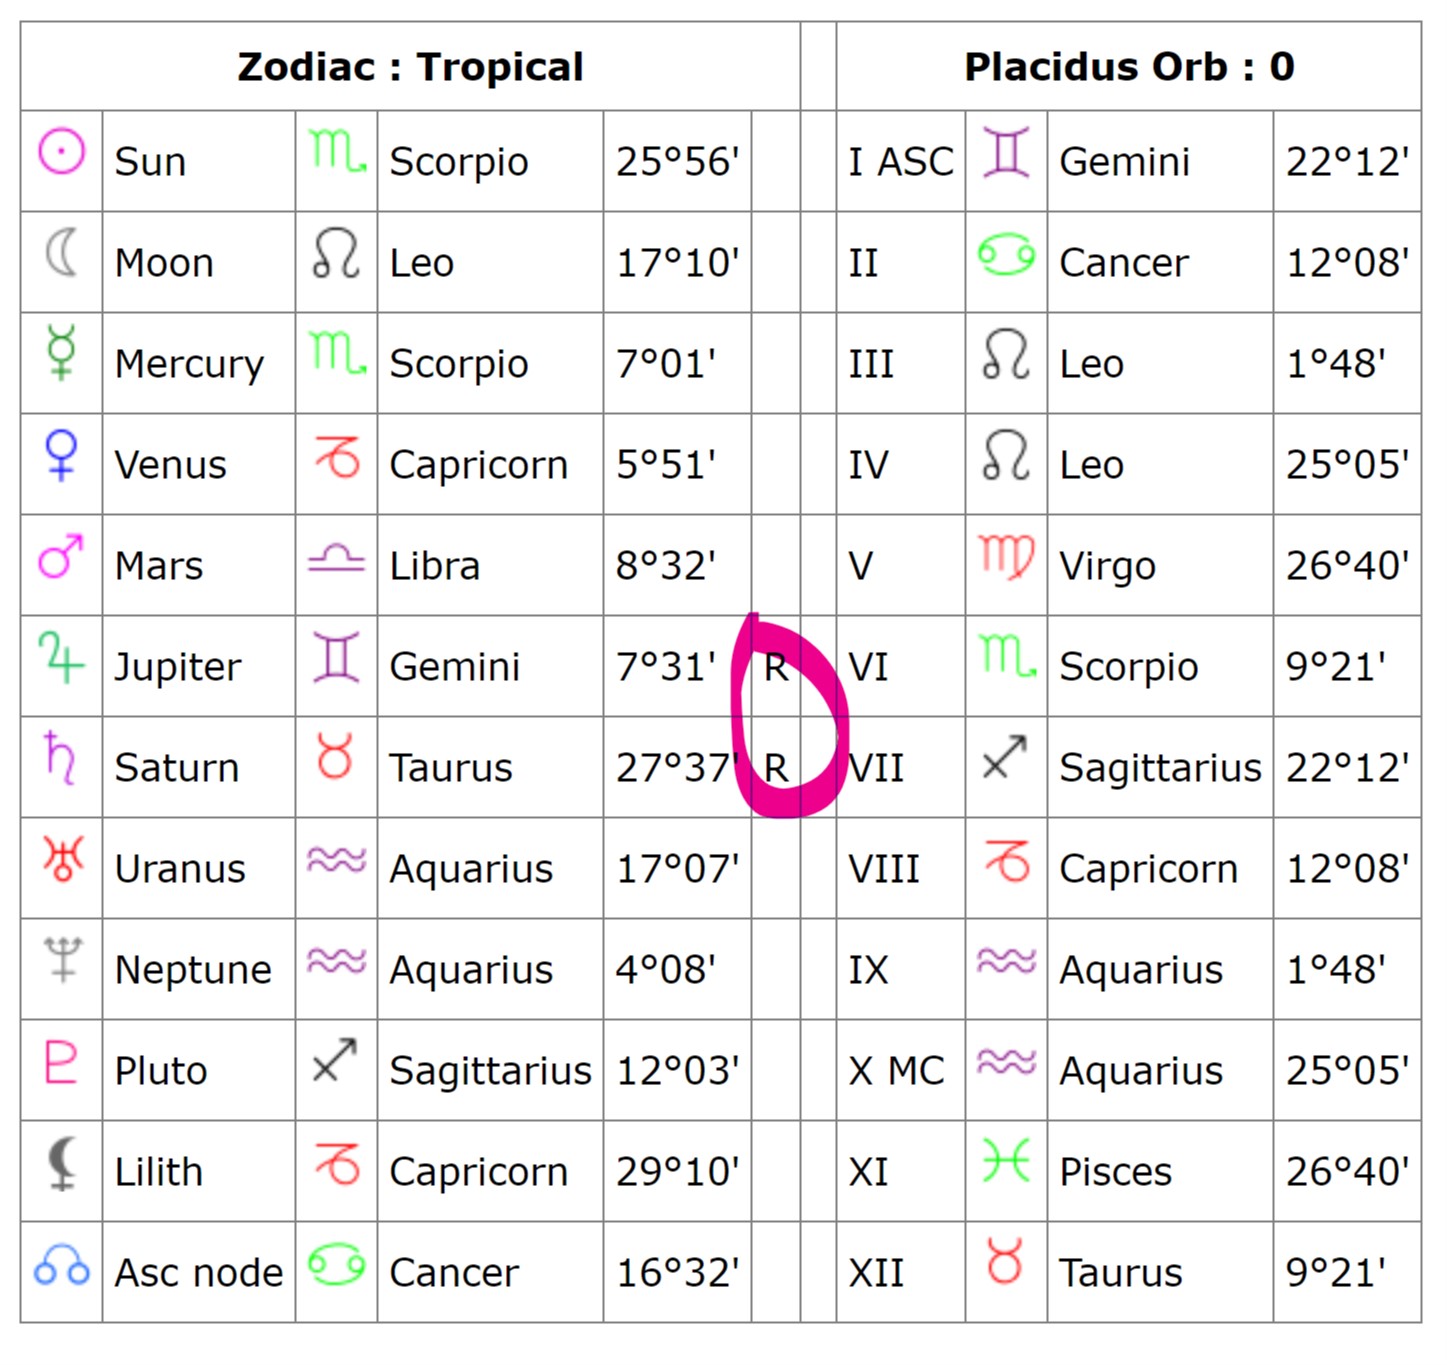1447x1365 pixels.
Task: Select the X MC house label
Action: tap(896, 1071)
